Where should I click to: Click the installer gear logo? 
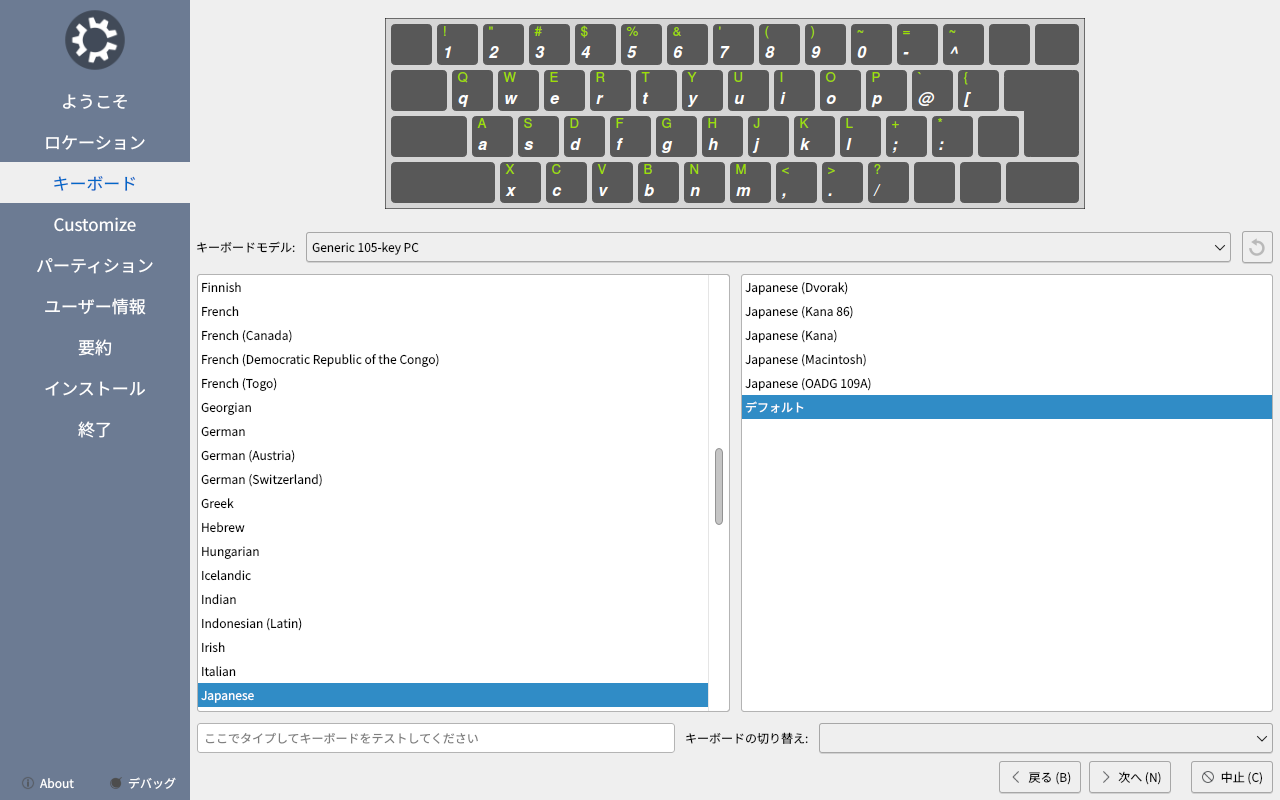click(95, 40)
